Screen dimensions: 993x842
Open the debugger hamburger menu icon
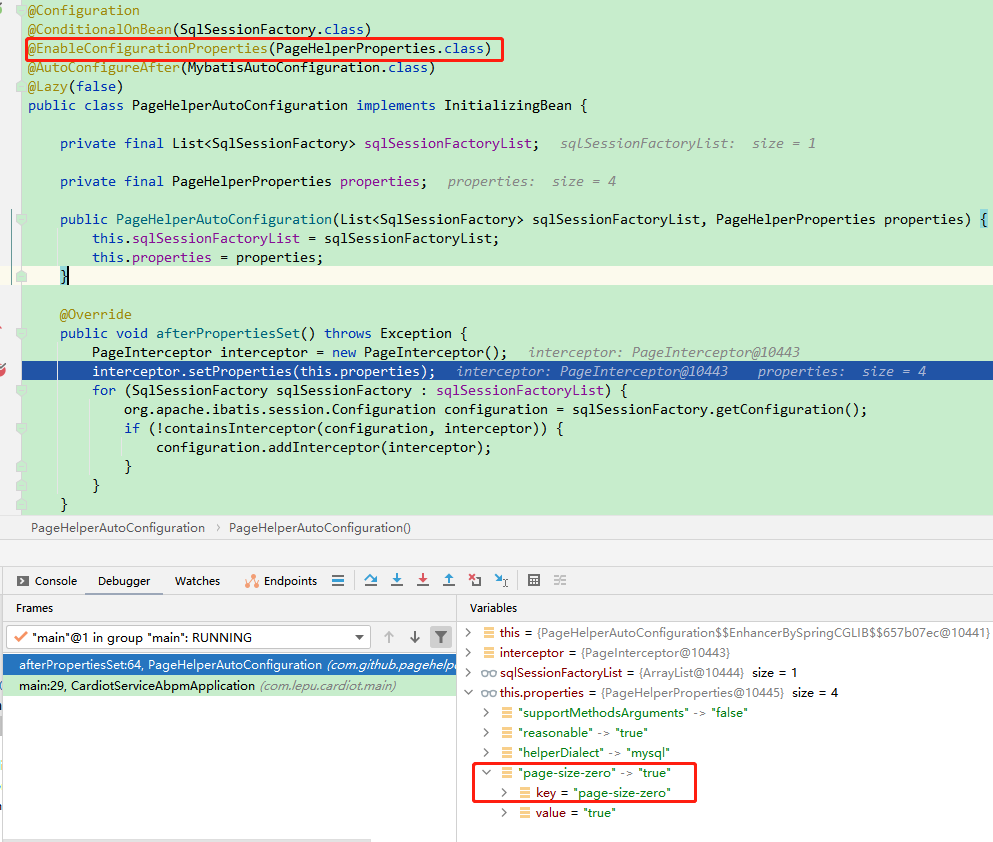pyautogui.click(x=338, y=580)
